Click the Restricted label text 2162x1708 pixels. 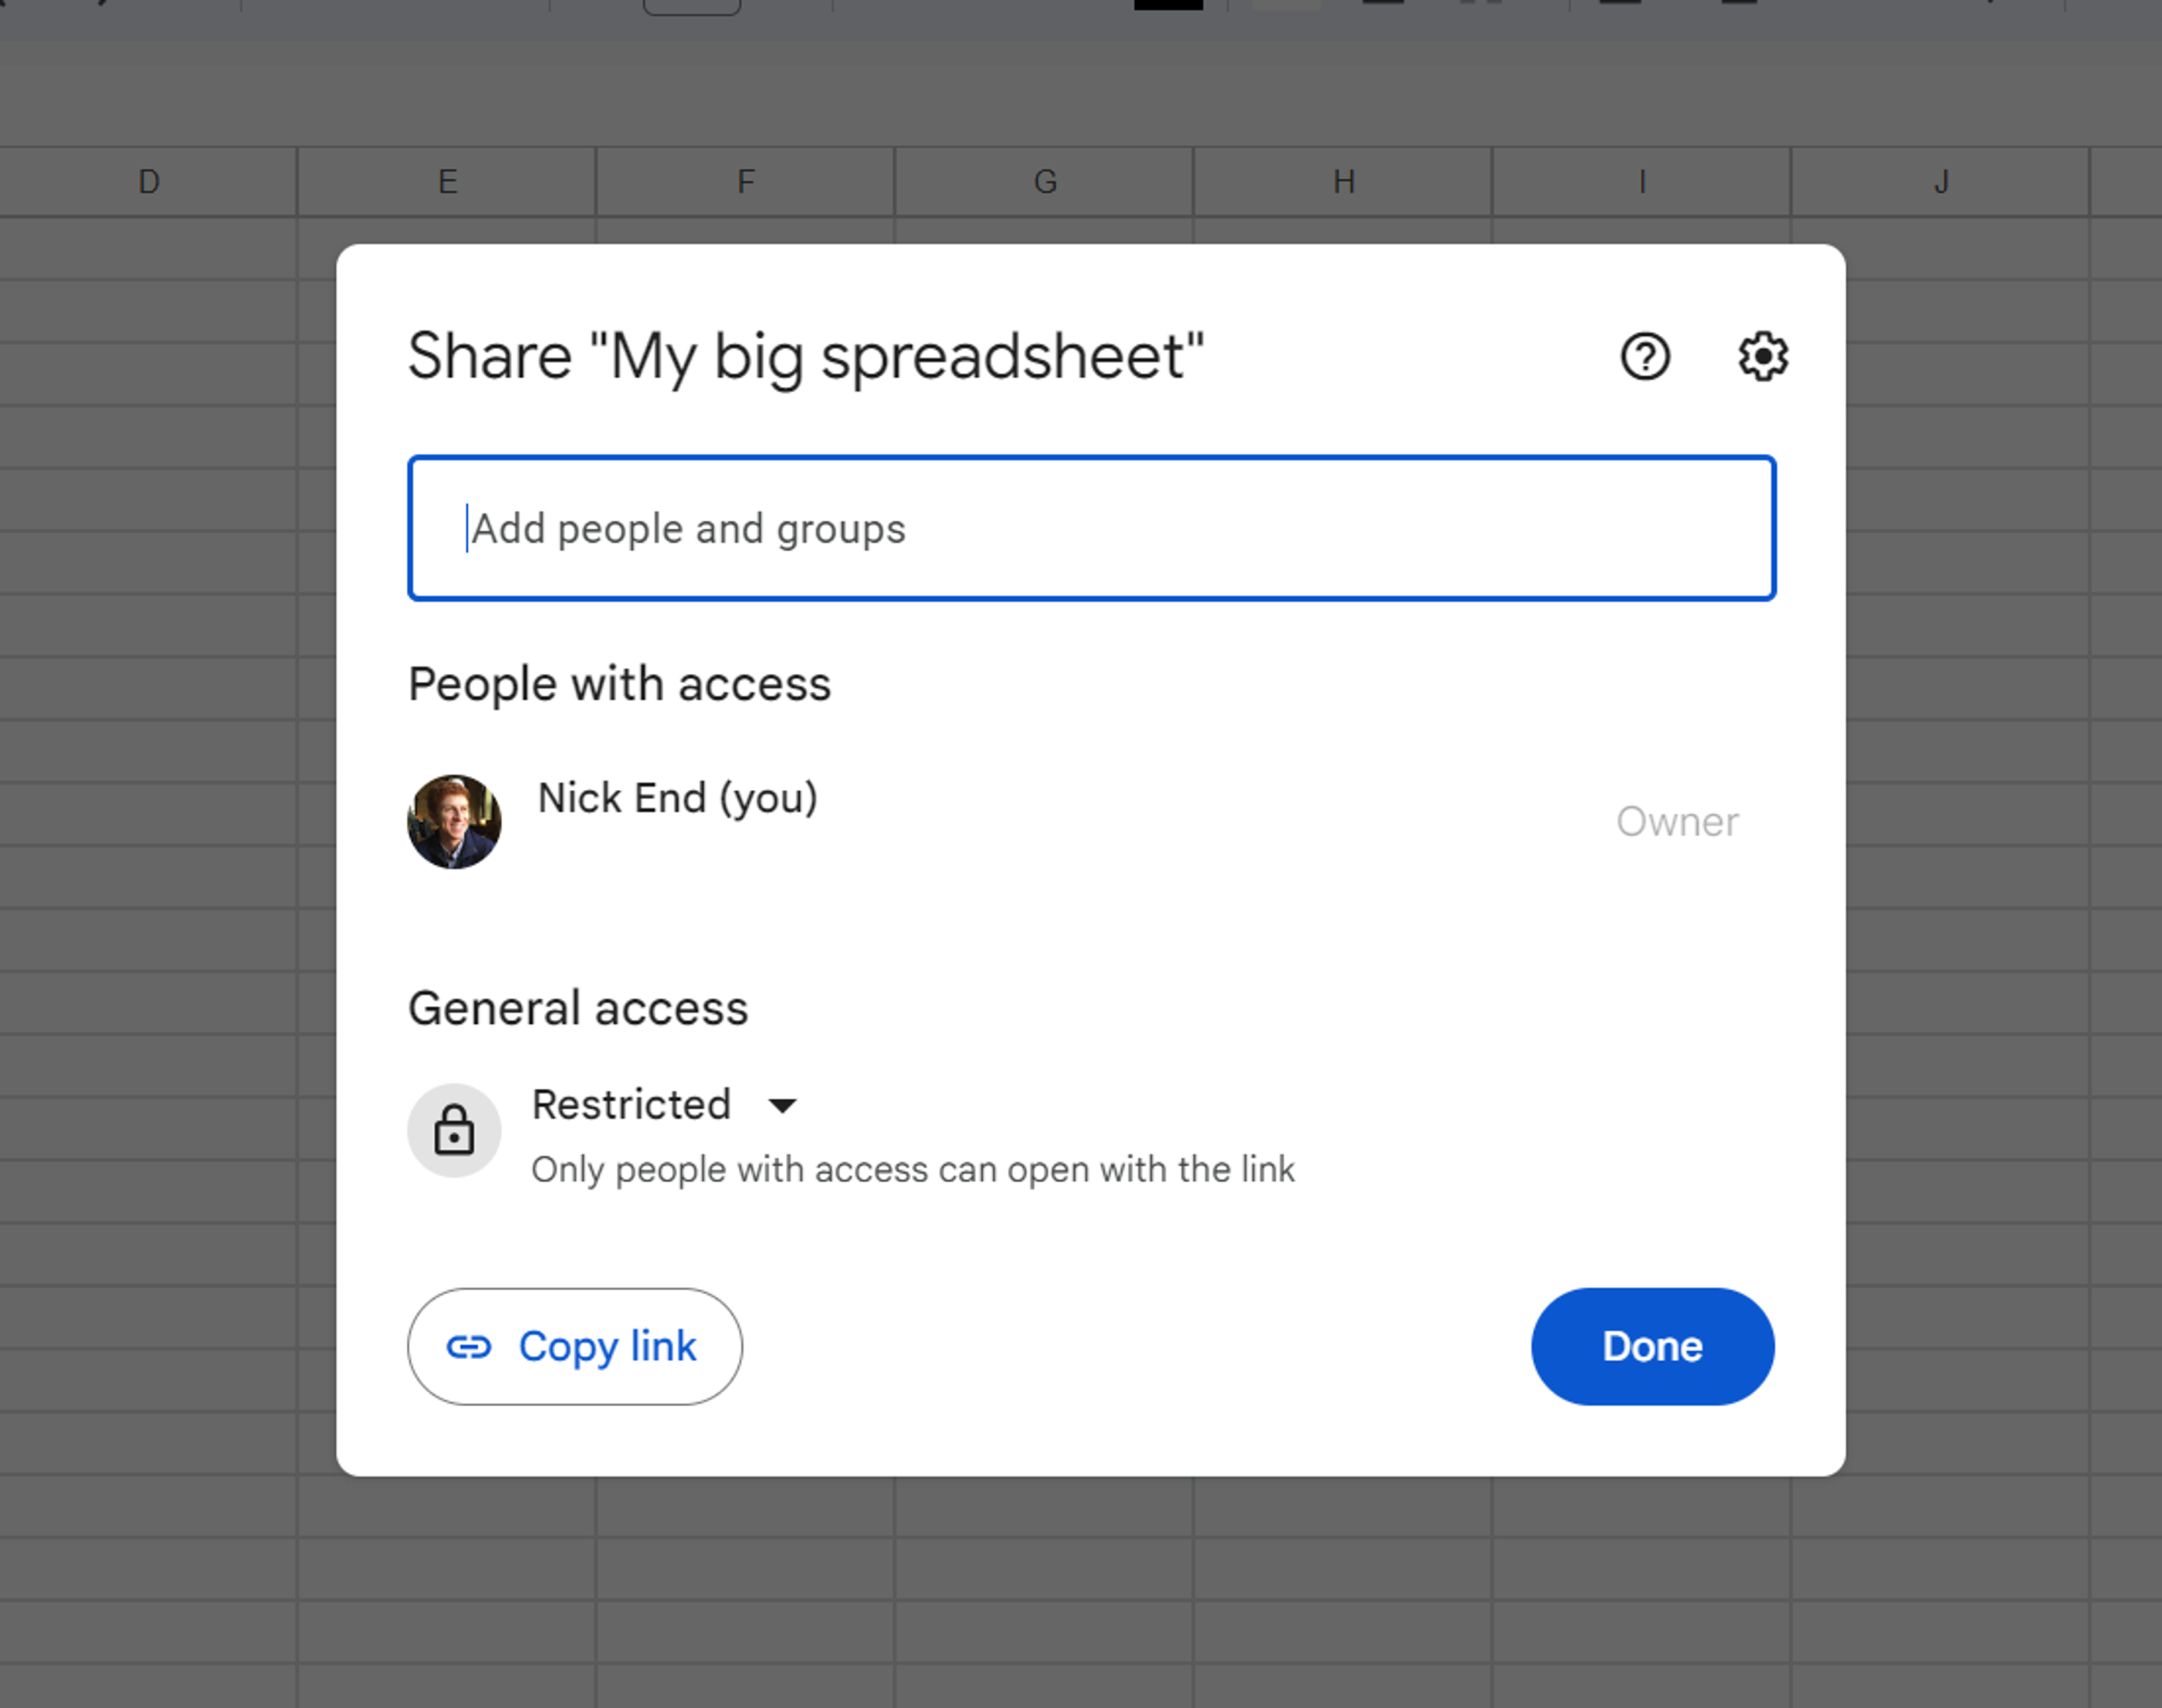click(x=631, y=1104)
